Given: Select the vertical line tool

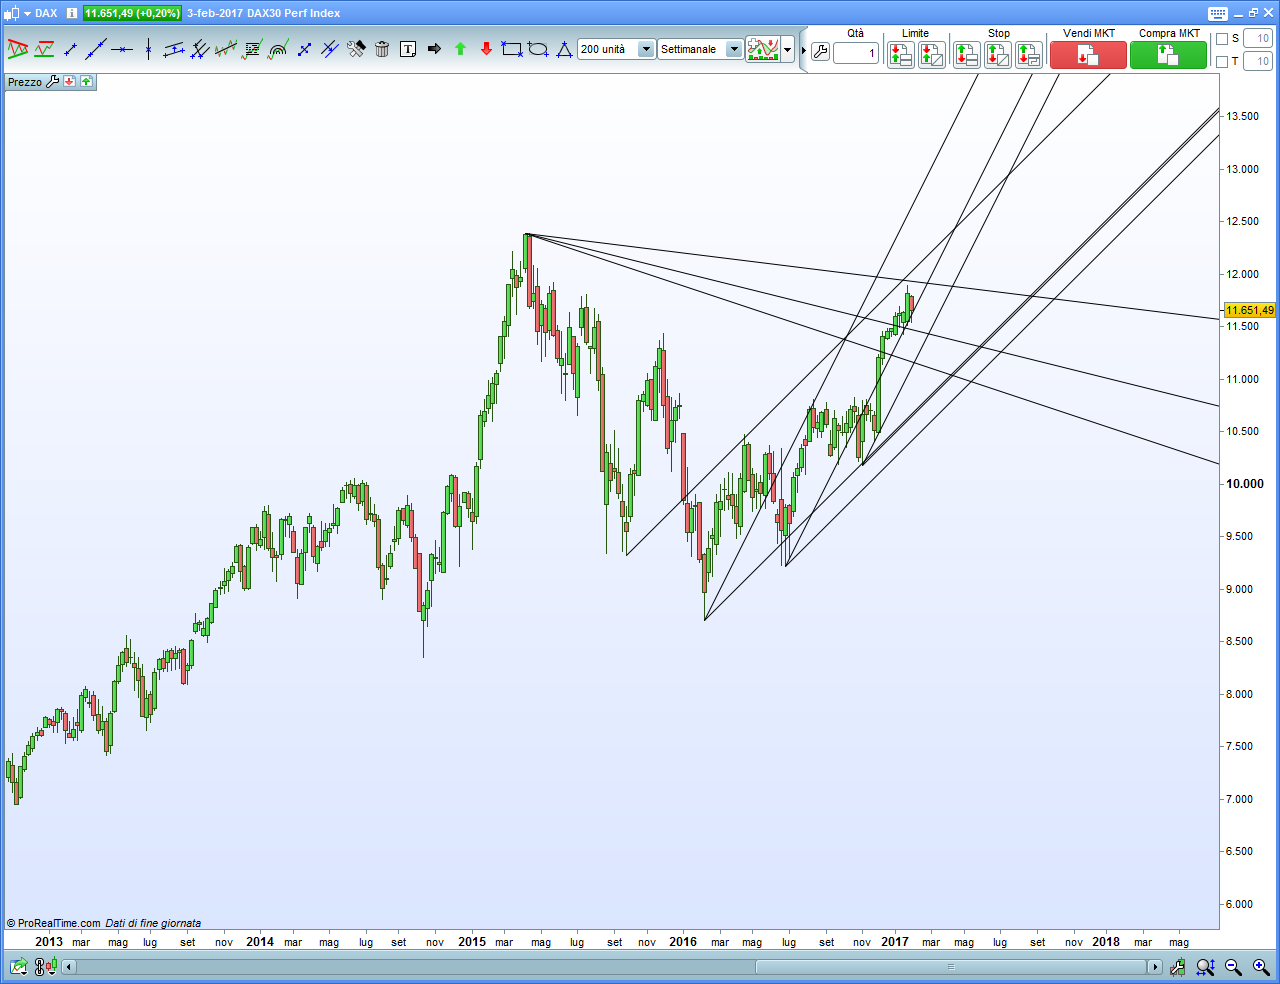Looking at the screenshot, I should 148,49.
